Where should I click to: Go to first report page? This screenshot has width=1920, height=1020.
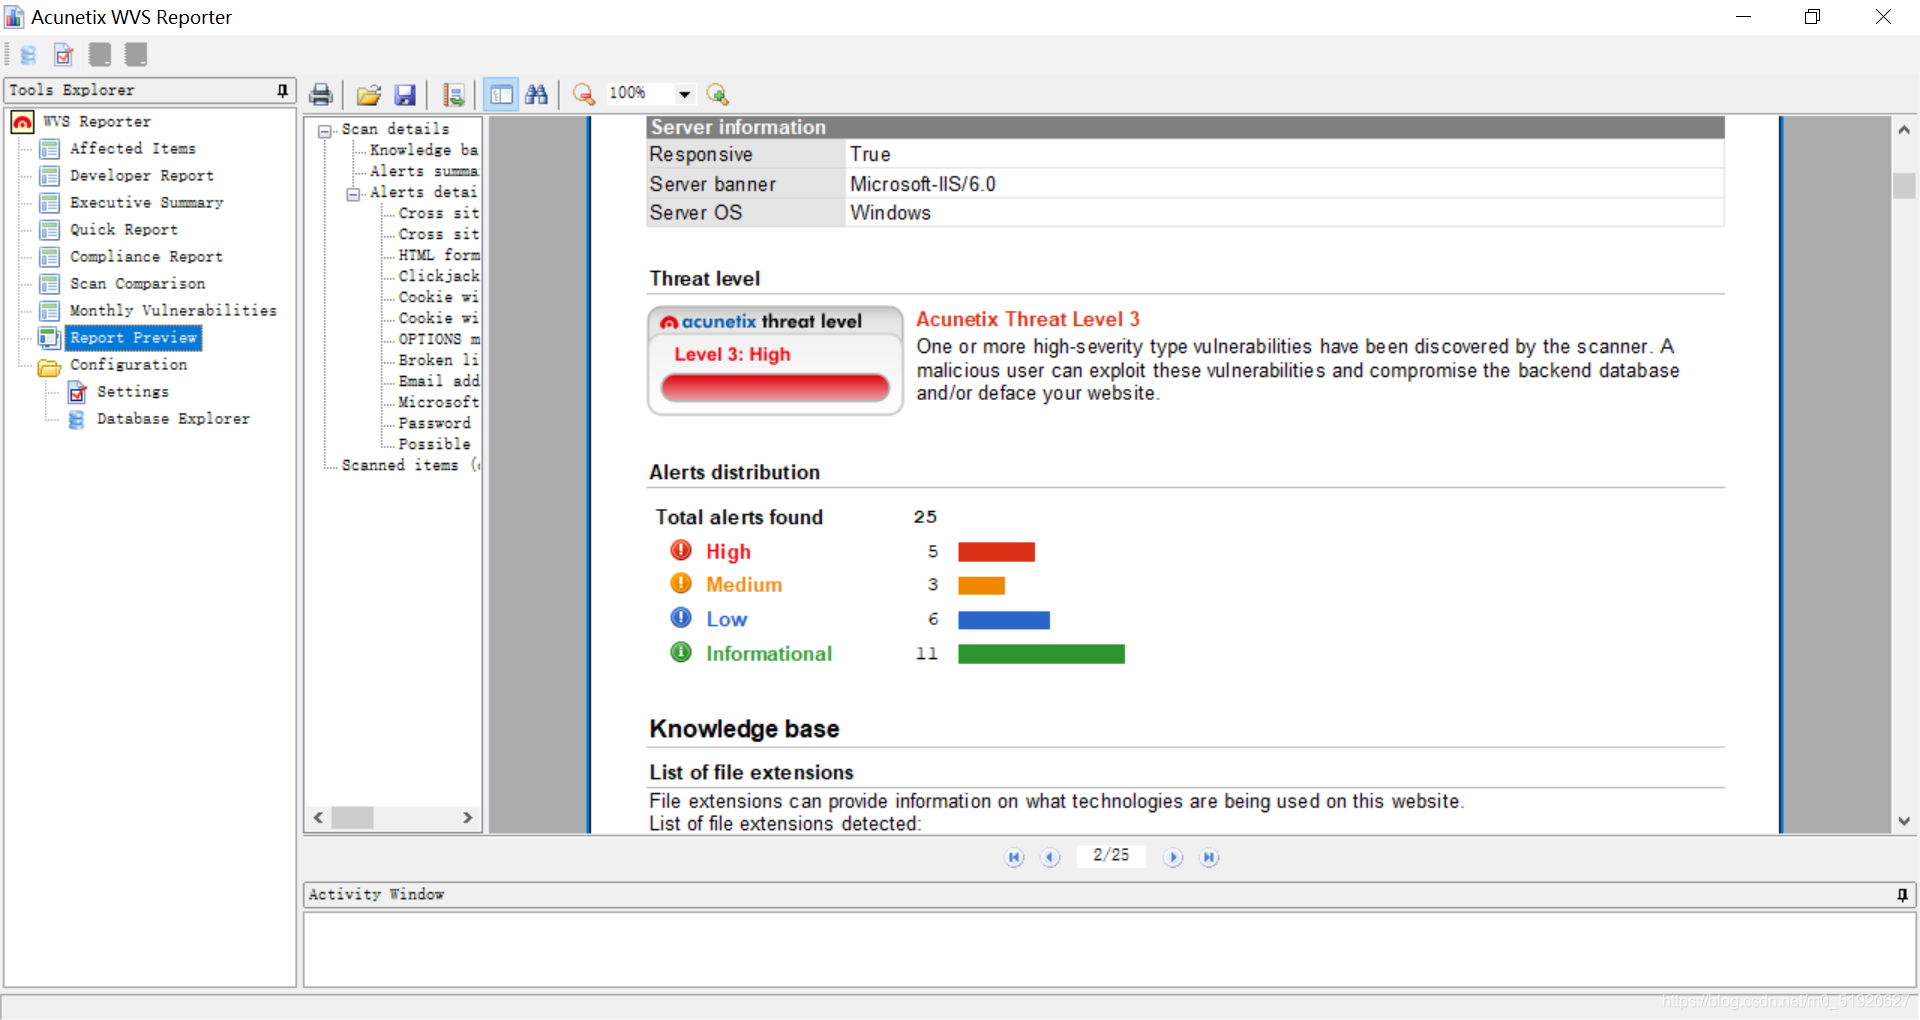coord(1014,857)
